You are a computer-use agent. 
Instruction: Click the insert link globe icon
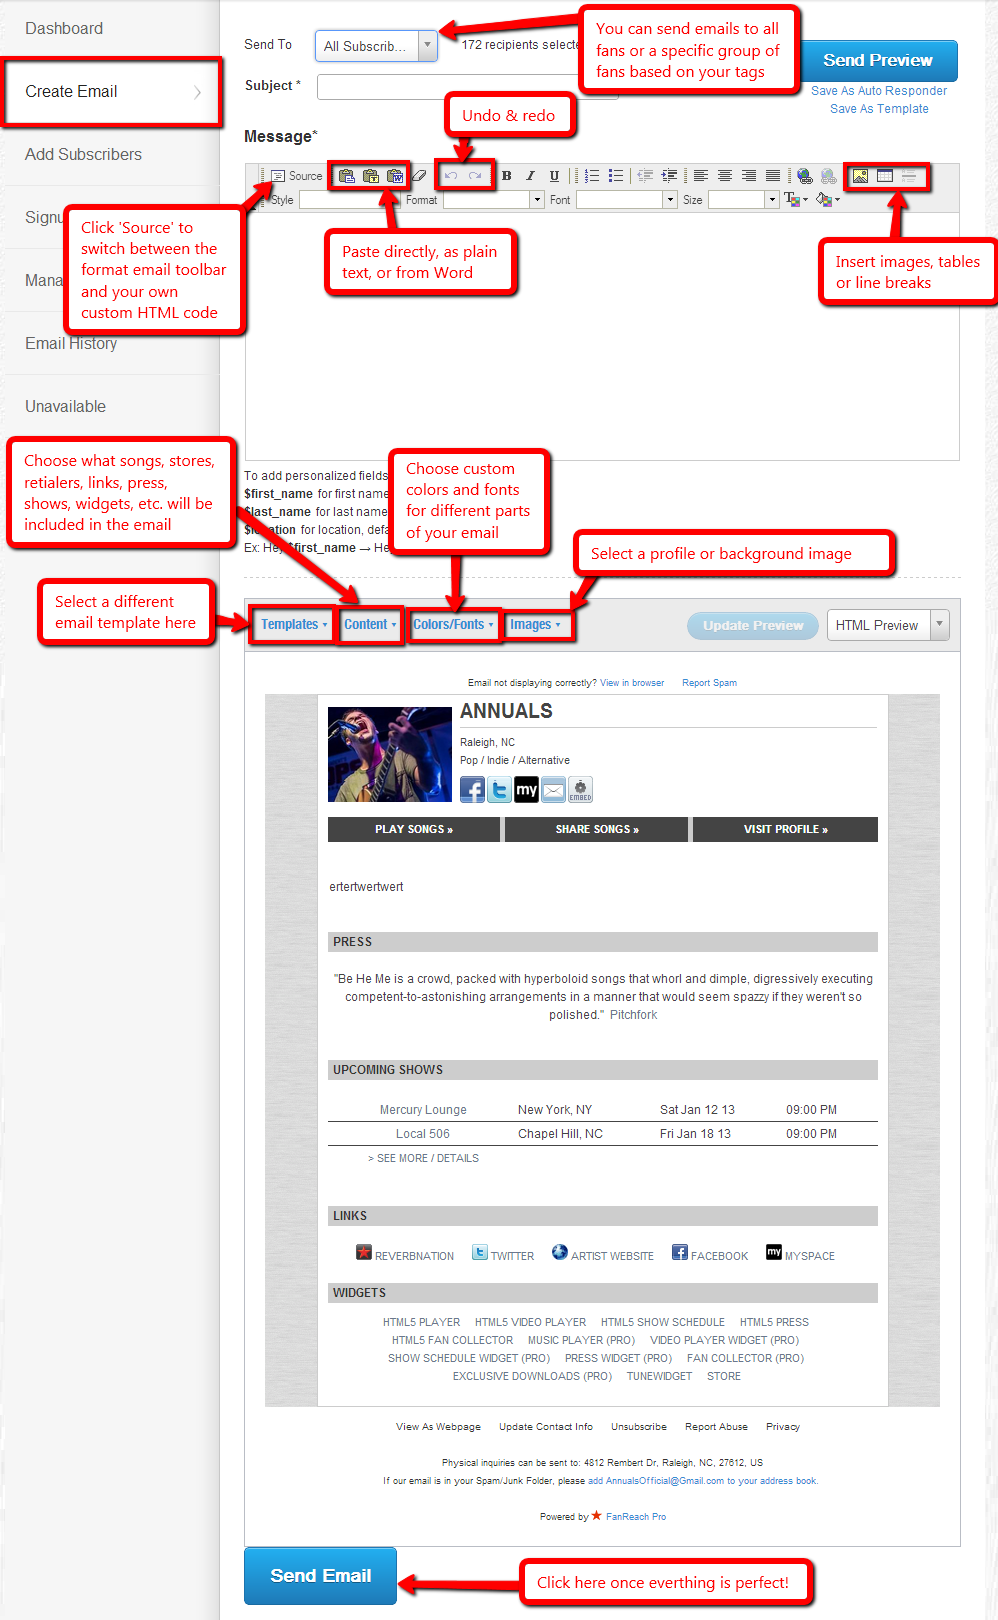[804, 176]
